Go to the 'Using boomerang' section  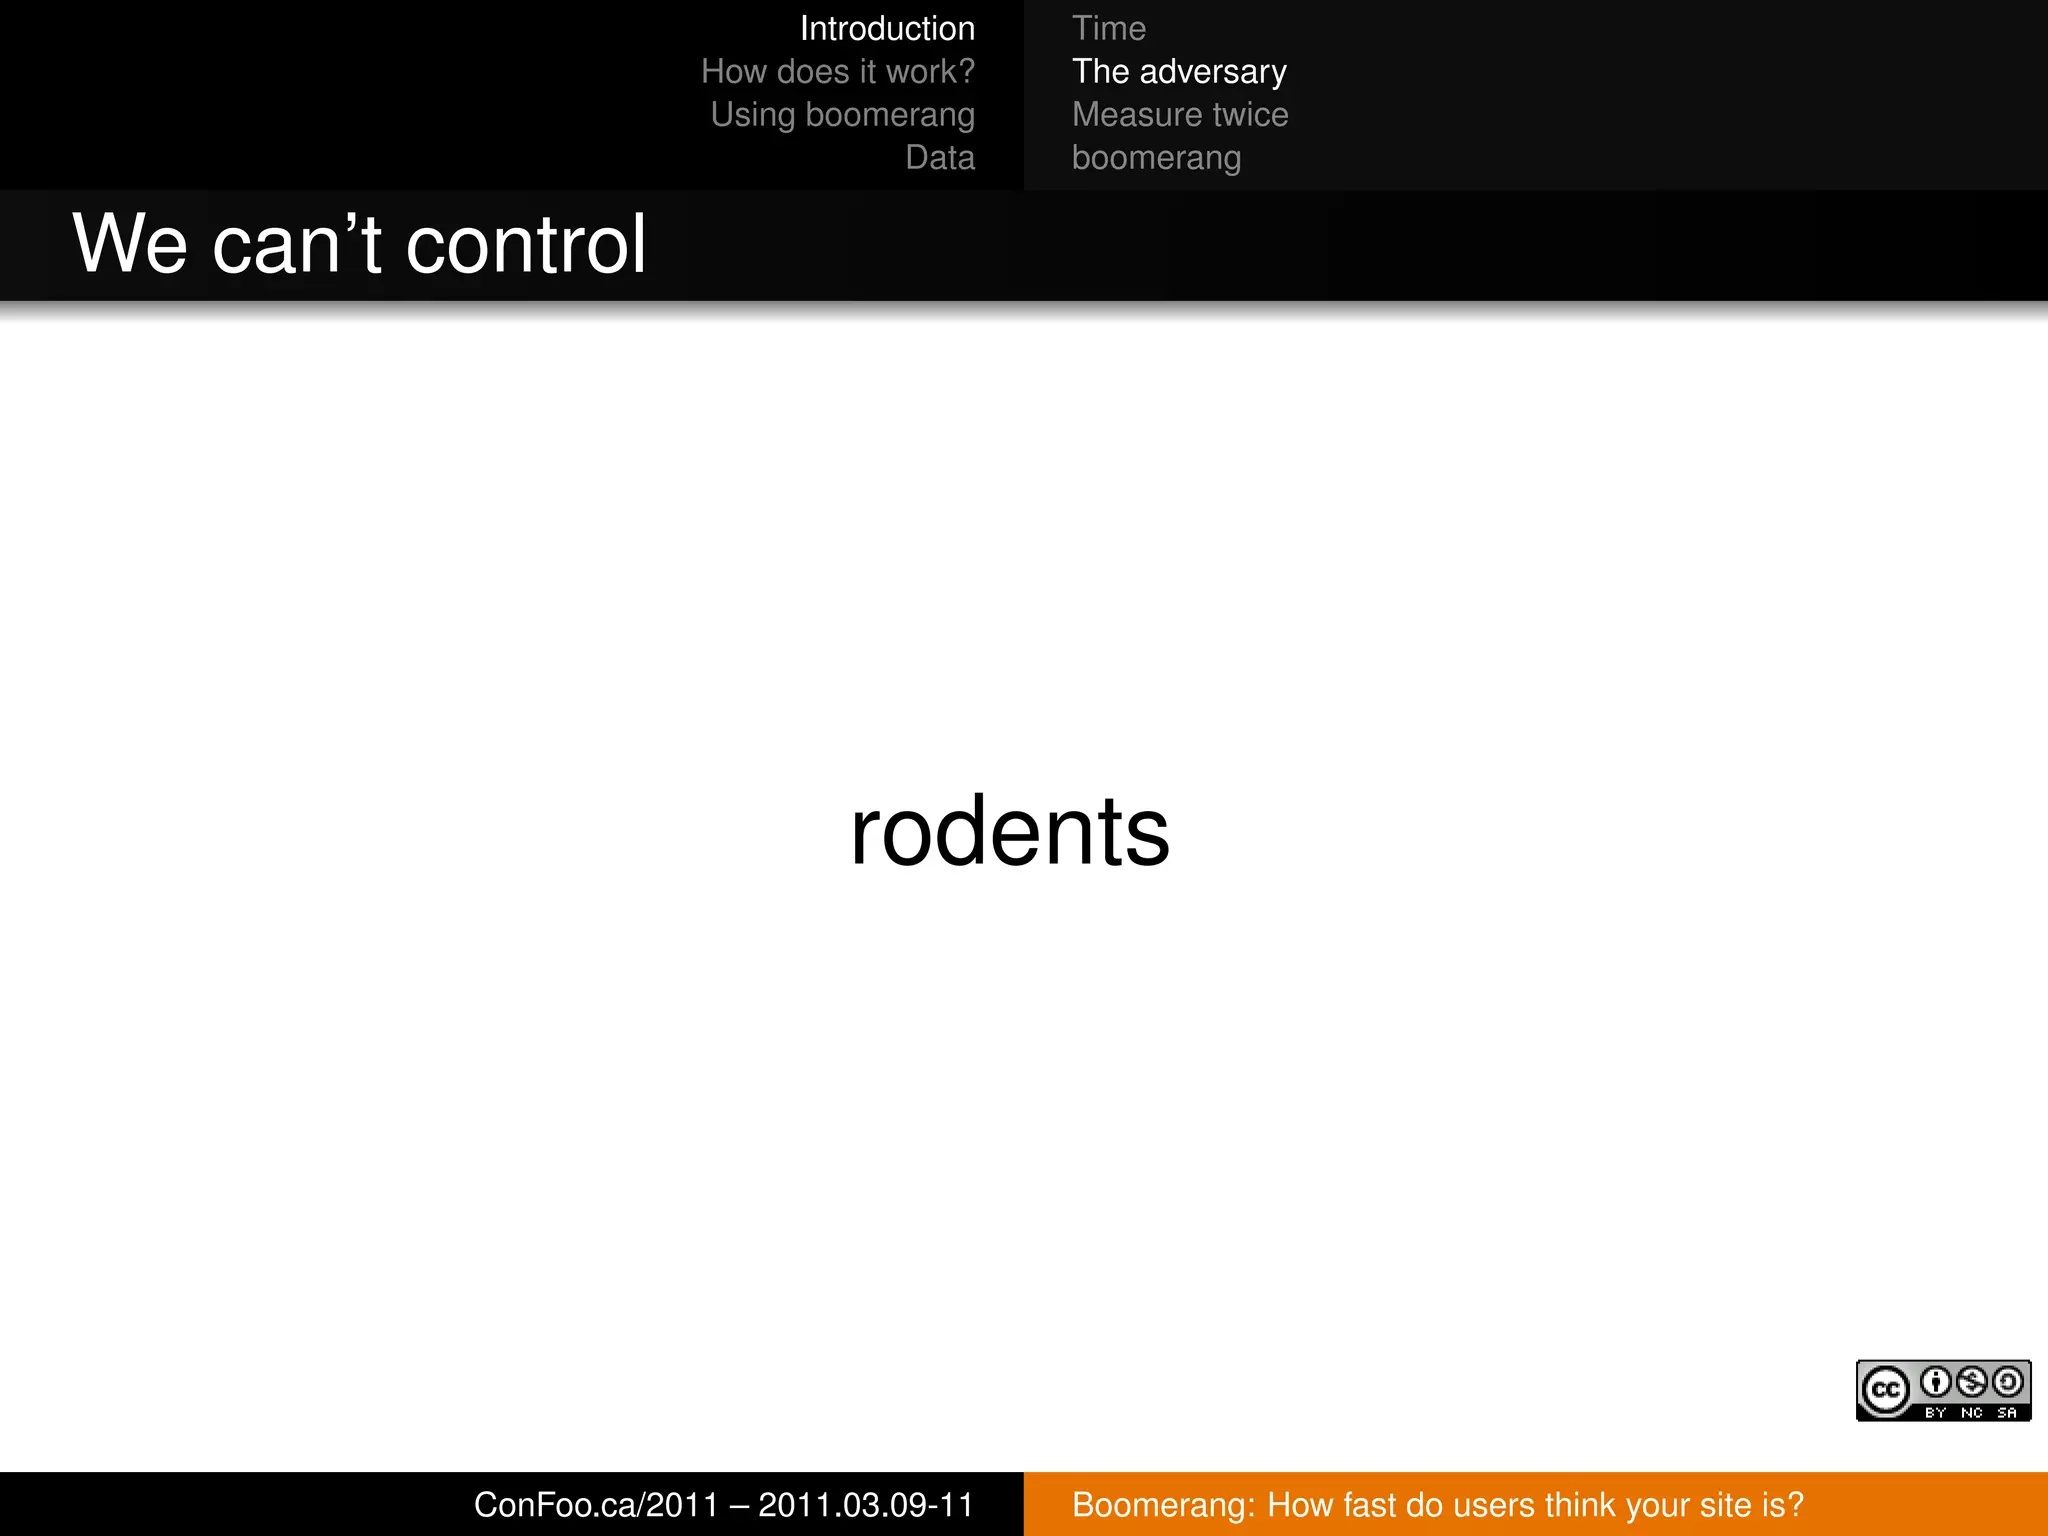click(843, 115)
